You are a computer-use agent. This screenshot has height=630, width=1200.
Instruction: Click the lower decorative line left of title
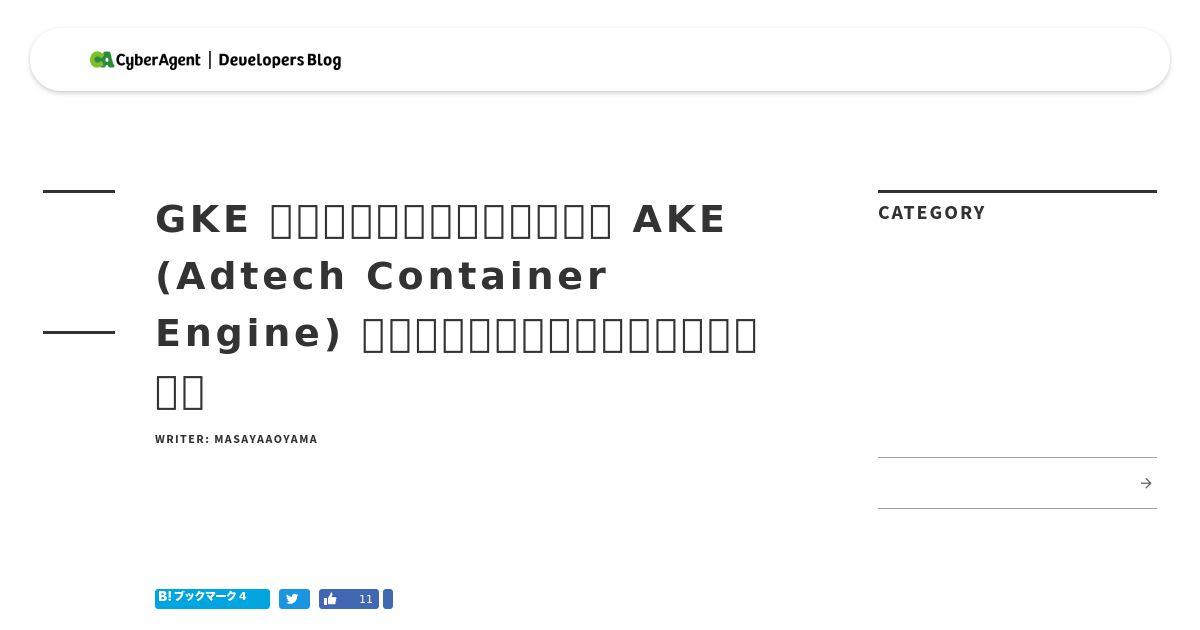pos(79,332)
